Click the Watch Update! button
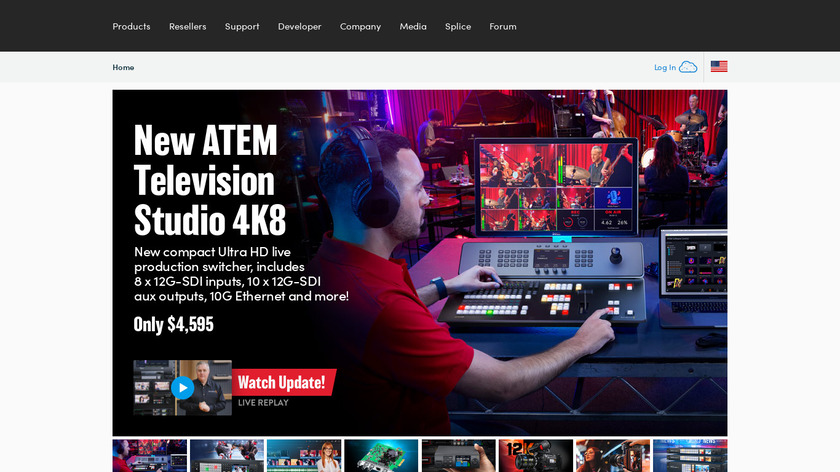The image size is (840, 472). coord(284,382)
